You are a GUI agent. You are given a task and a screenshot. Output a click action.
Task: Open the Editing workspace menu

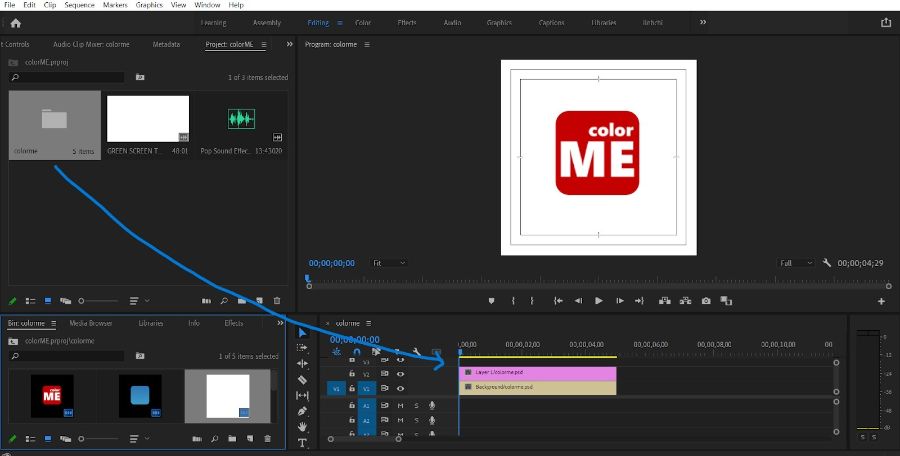pyautogui.click(x=340, y=23)
